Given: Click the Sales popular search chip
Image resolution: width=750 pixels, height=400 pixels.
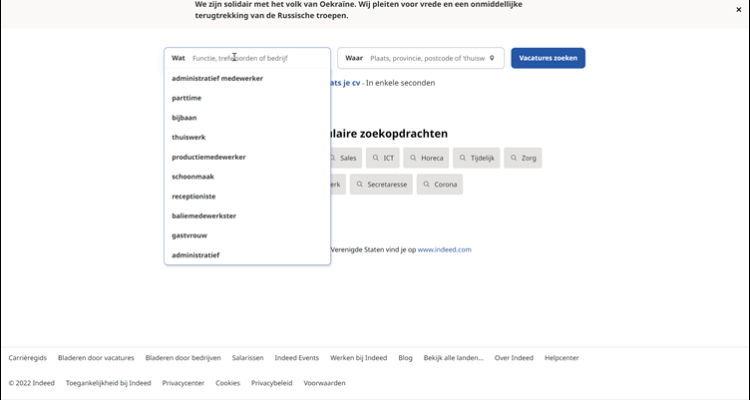Looking at the screenshot, I should [343, 158].
